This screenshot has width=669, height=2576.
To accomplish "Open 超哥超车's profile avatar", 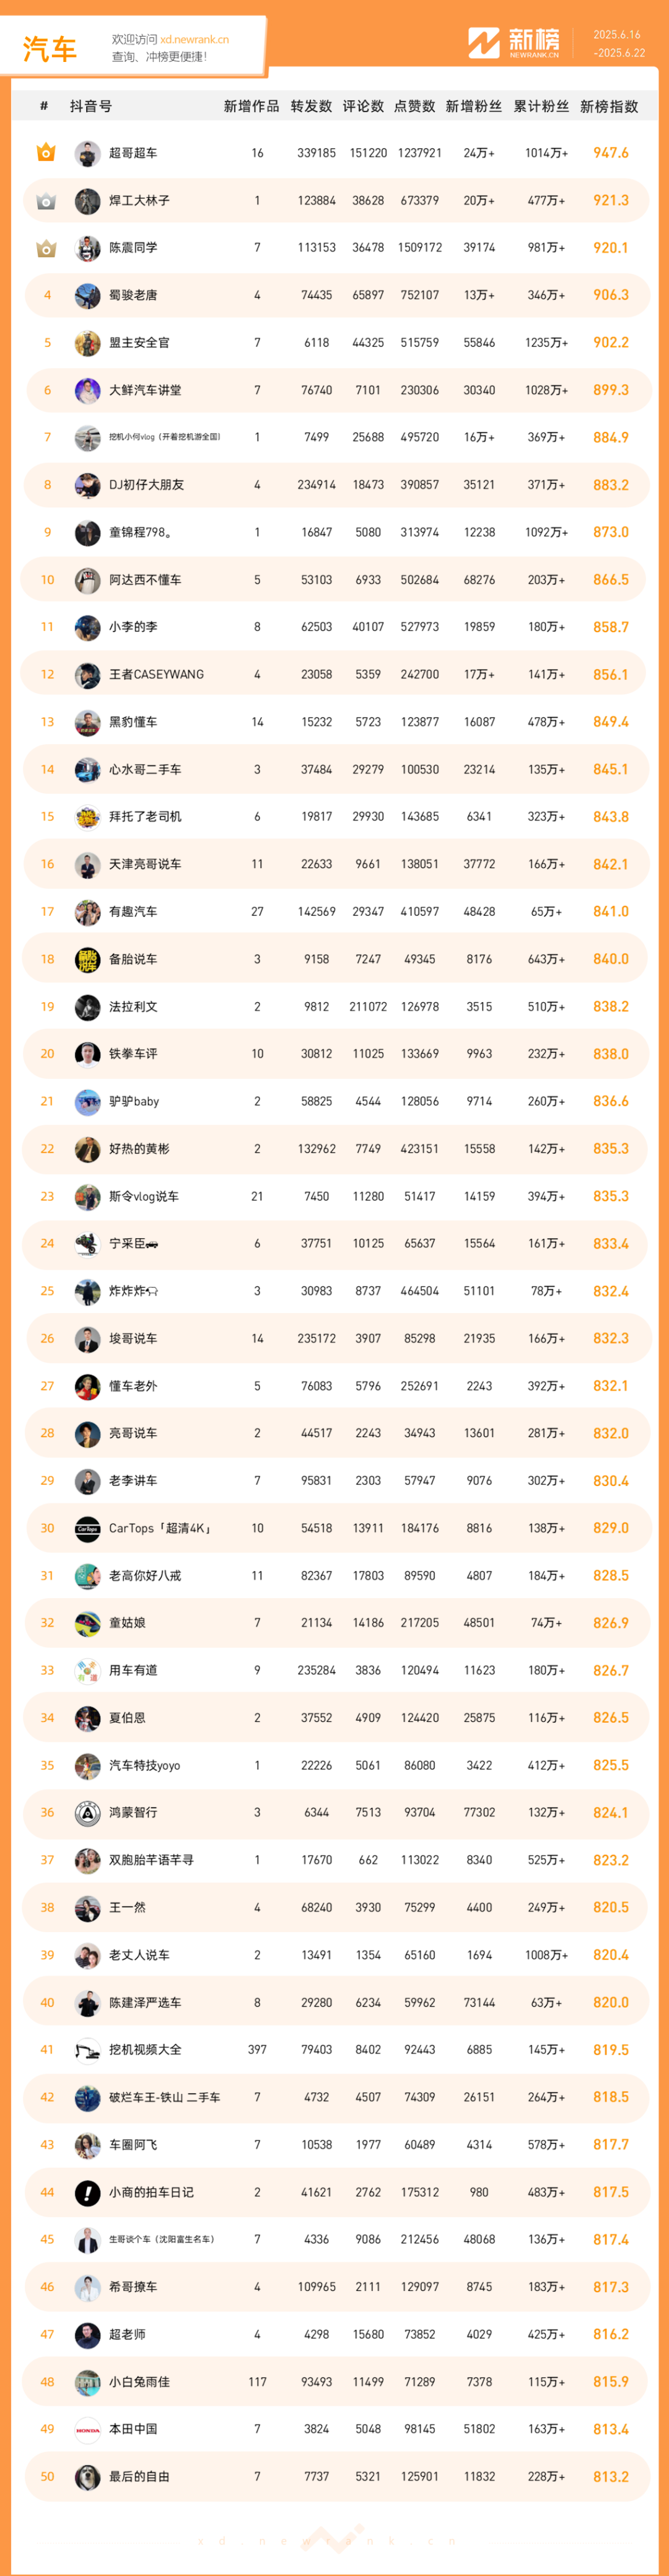I will coord(87,153).
